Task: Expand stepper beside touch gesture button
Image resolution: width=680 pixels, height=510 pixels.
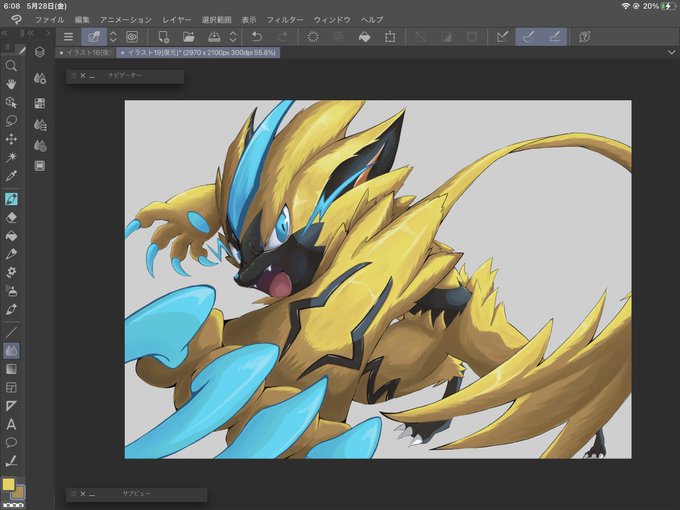Action: [x=113, y=37]
